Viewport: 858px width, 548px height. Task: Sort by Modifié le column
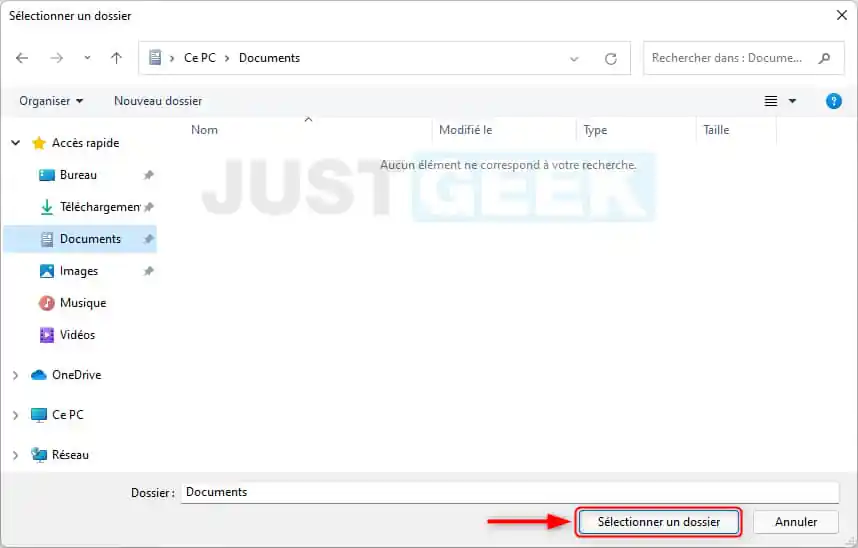coord(466,130)
